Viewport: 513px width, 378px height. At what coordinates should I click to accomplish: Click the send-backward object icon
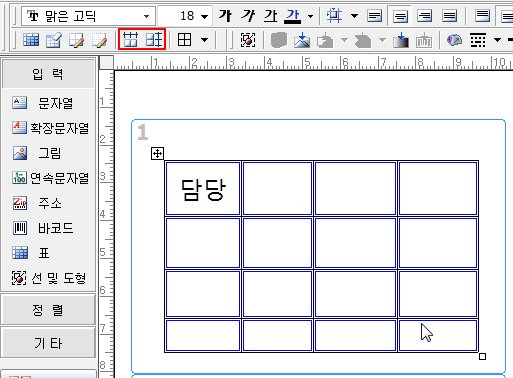(x=363, y=41)
